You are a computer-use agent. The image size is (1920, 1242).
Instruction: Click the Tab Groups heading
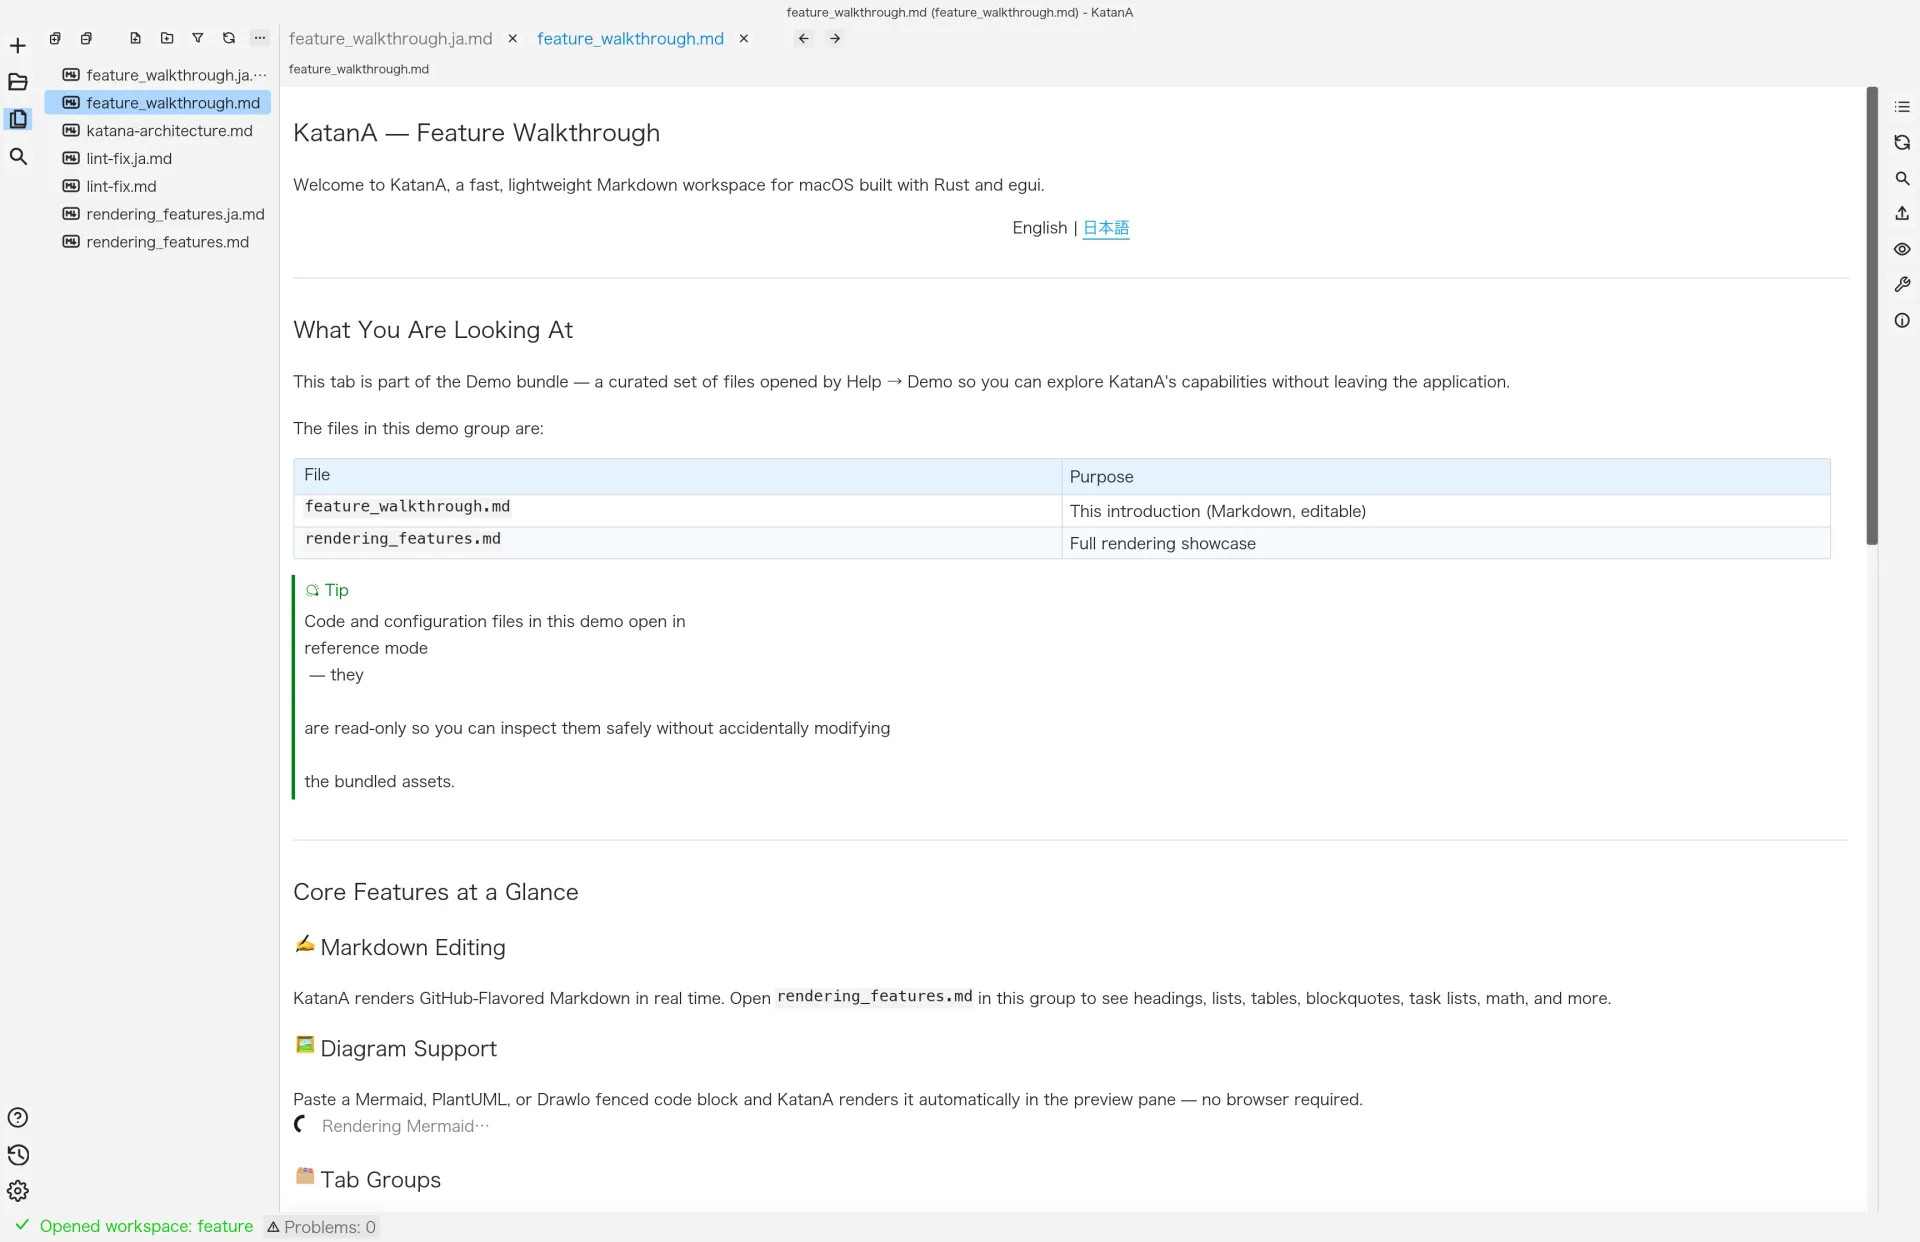(368, 1179)
